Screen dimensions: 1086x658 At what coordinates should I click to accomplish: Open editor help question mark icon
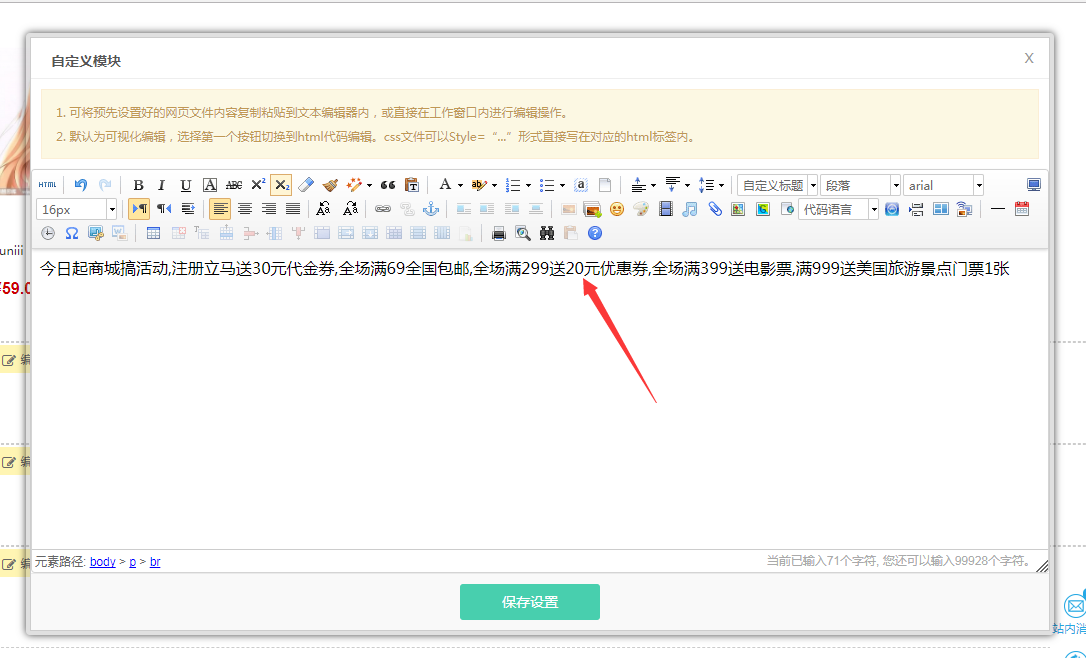pyautogui.click(x=595, y=233)
